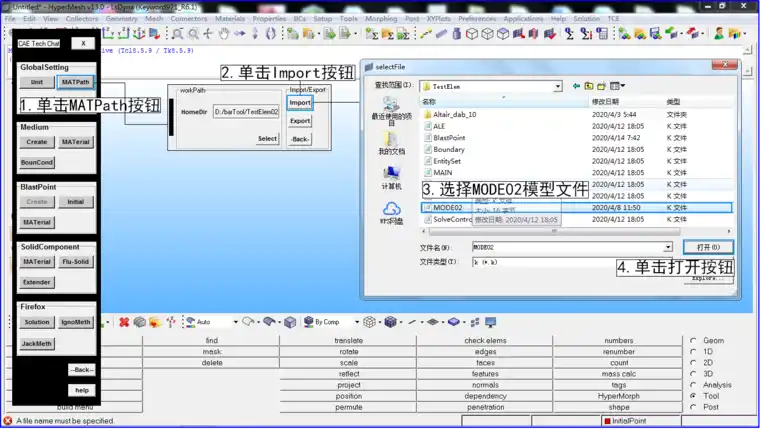This screenshot has height=429, width=760.
Task: Open the renumber panel
Action: click(618, 351)
